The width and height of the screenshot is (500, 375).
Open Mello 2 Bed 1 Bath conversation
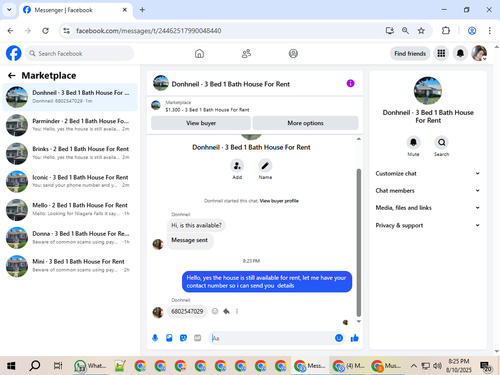tap(70, 209)
